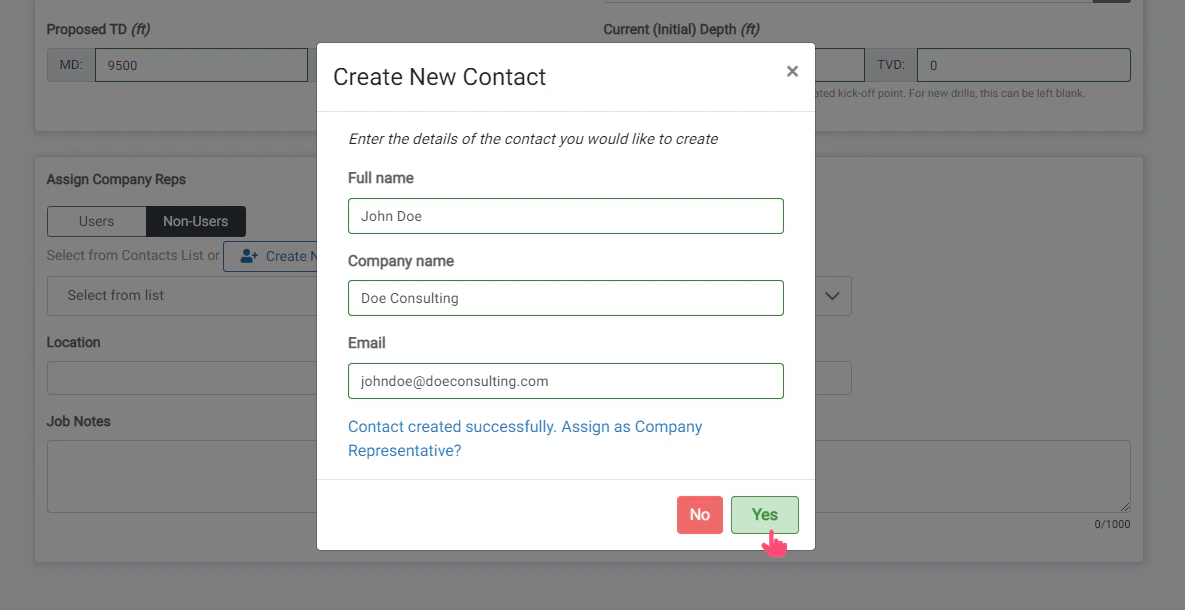Image resolution: width=1185 pixels, height=610 pixels.
Task: Click the 0/1000 character counter
Action: click(1113, 523)
